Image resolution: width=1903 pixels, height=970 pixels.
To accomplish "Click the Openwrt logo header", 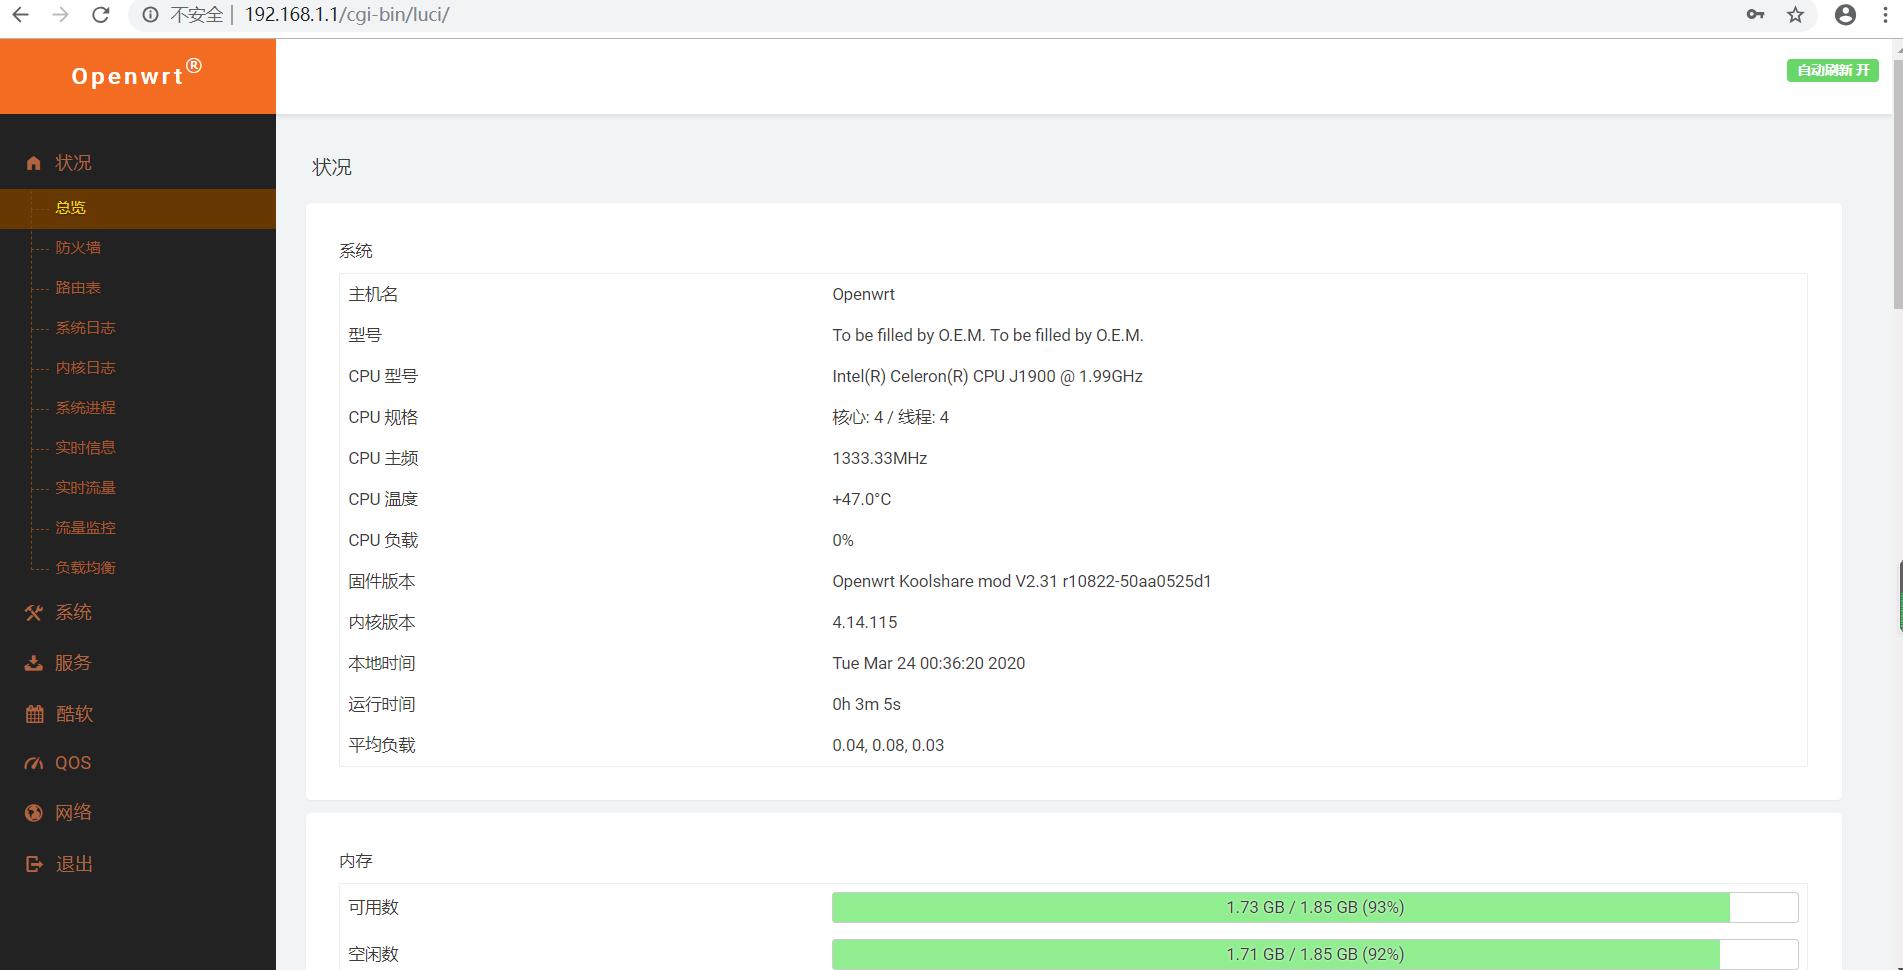I will pyautogui.click(x=138, y=76).
